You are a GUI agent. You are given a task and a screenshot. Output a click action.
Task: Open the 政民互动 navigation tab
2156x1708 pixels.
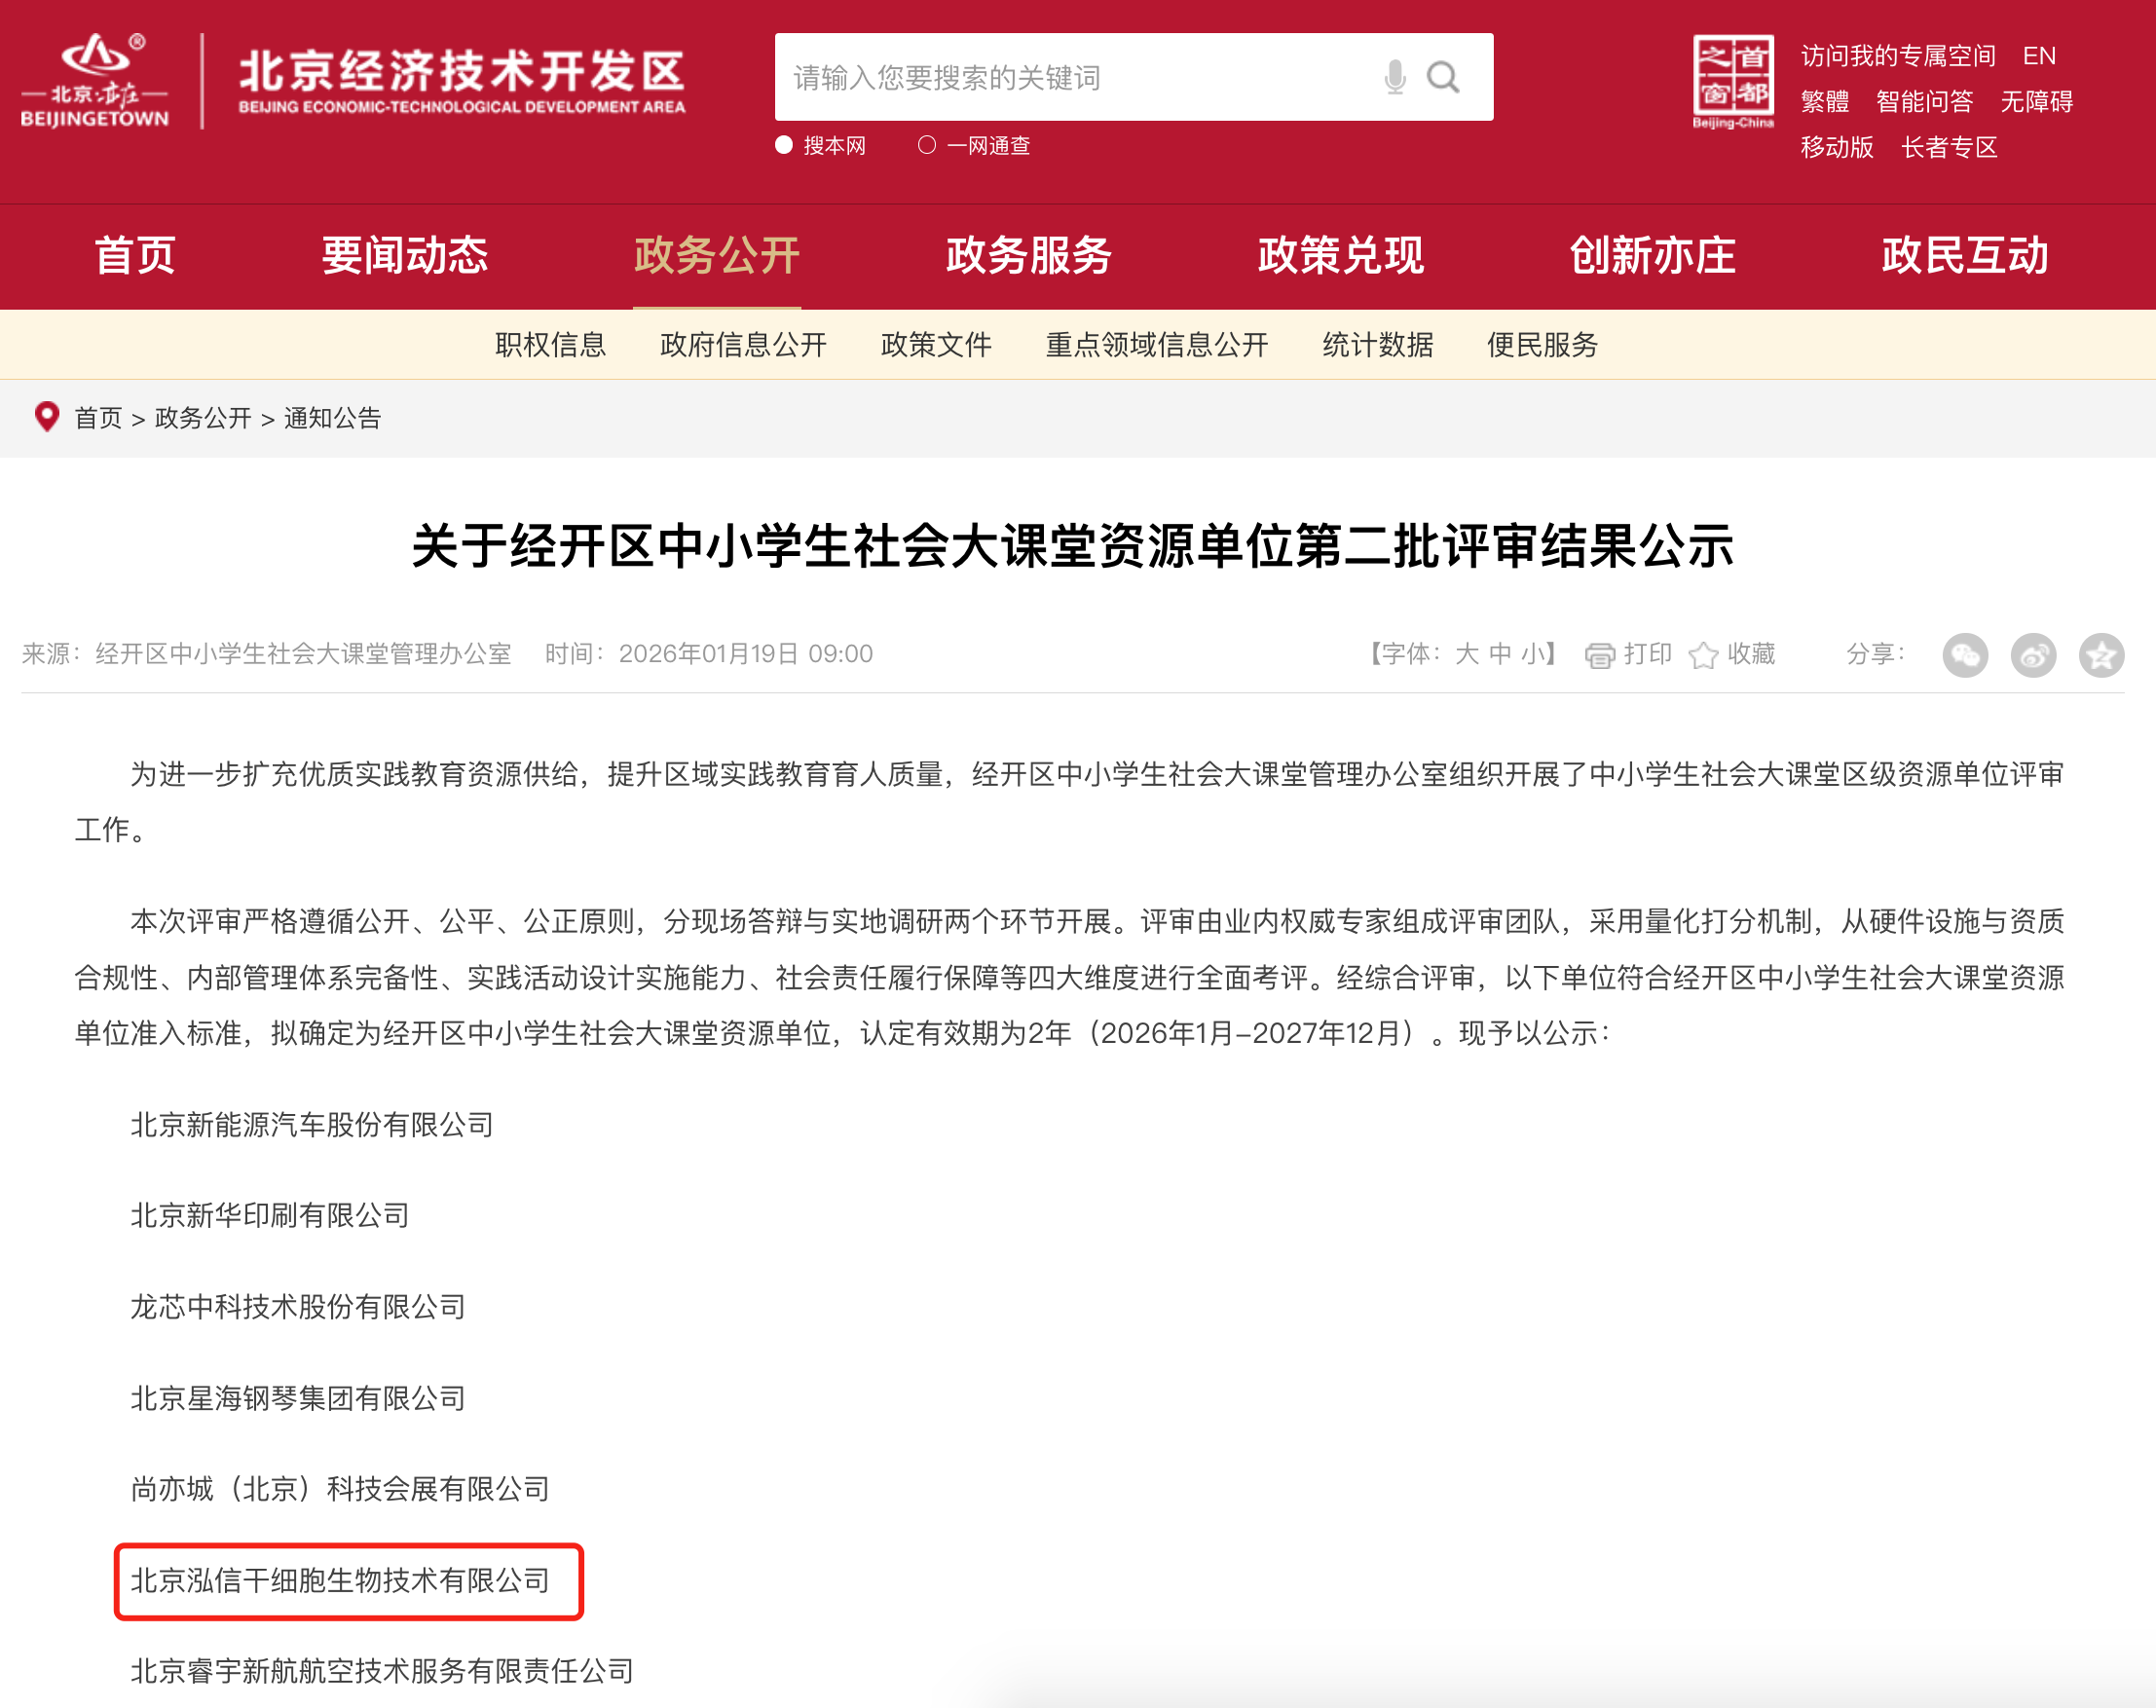1965,256
